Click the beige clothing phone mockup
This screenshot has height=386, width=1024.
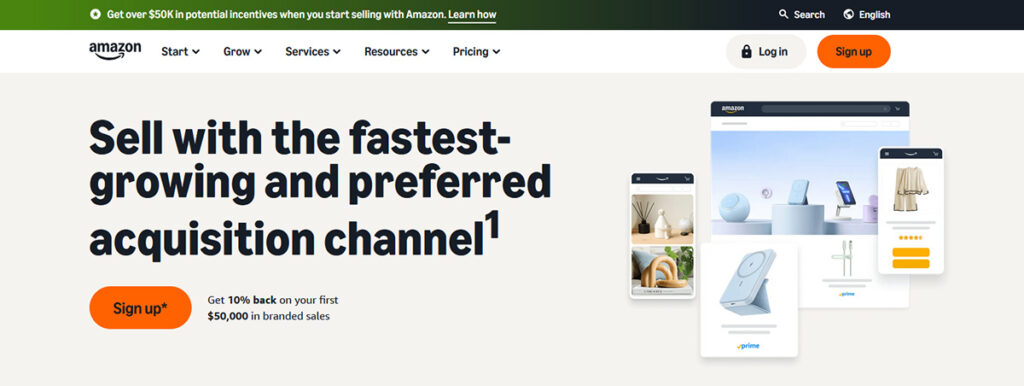pyautogui.click(x=911, y=210)
